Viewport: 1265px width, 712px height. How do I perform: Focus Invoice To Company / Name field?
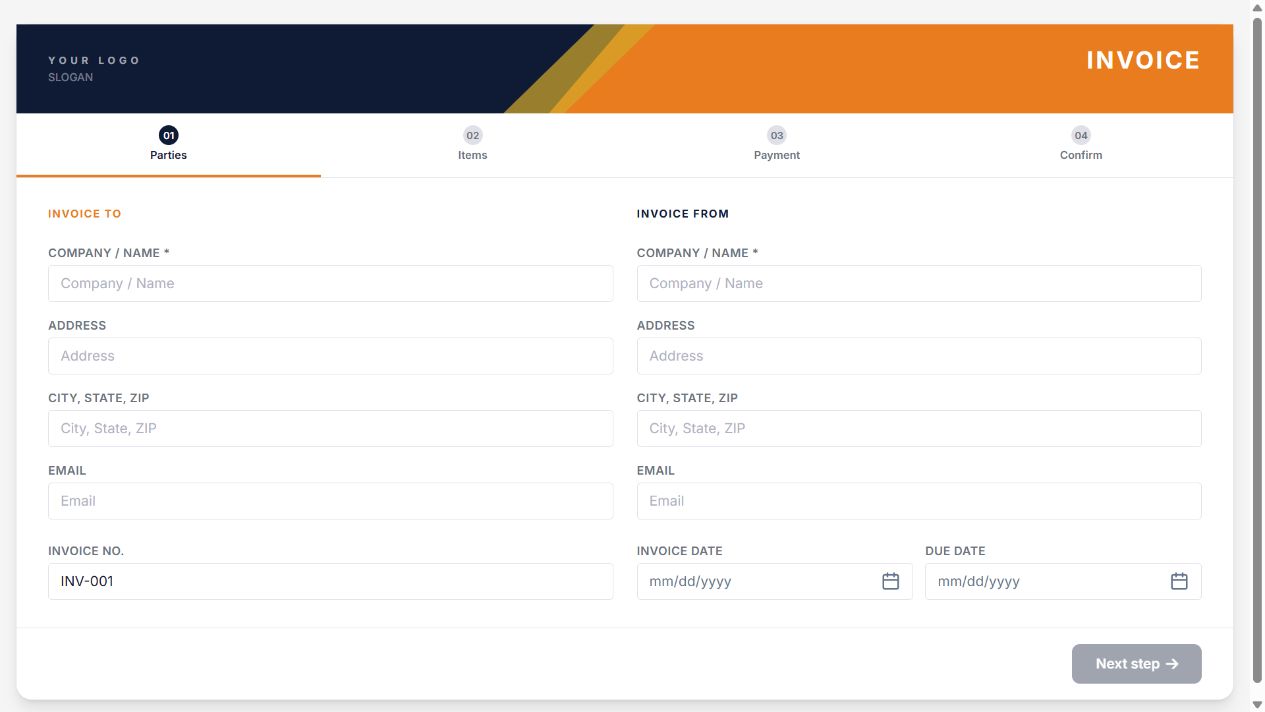(x=331, y=283)
